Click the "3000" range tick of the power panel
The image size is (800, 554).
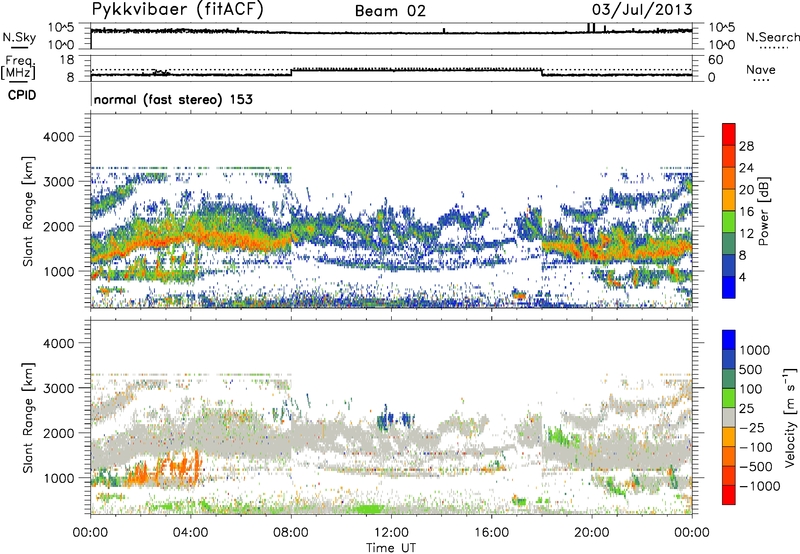click(x=58, y=182)
